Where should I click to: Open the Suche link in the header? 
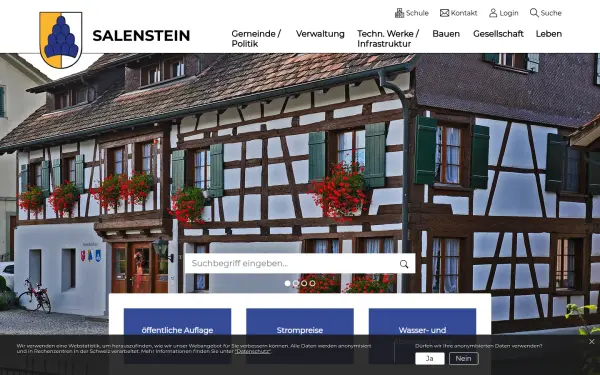point(546,13)
